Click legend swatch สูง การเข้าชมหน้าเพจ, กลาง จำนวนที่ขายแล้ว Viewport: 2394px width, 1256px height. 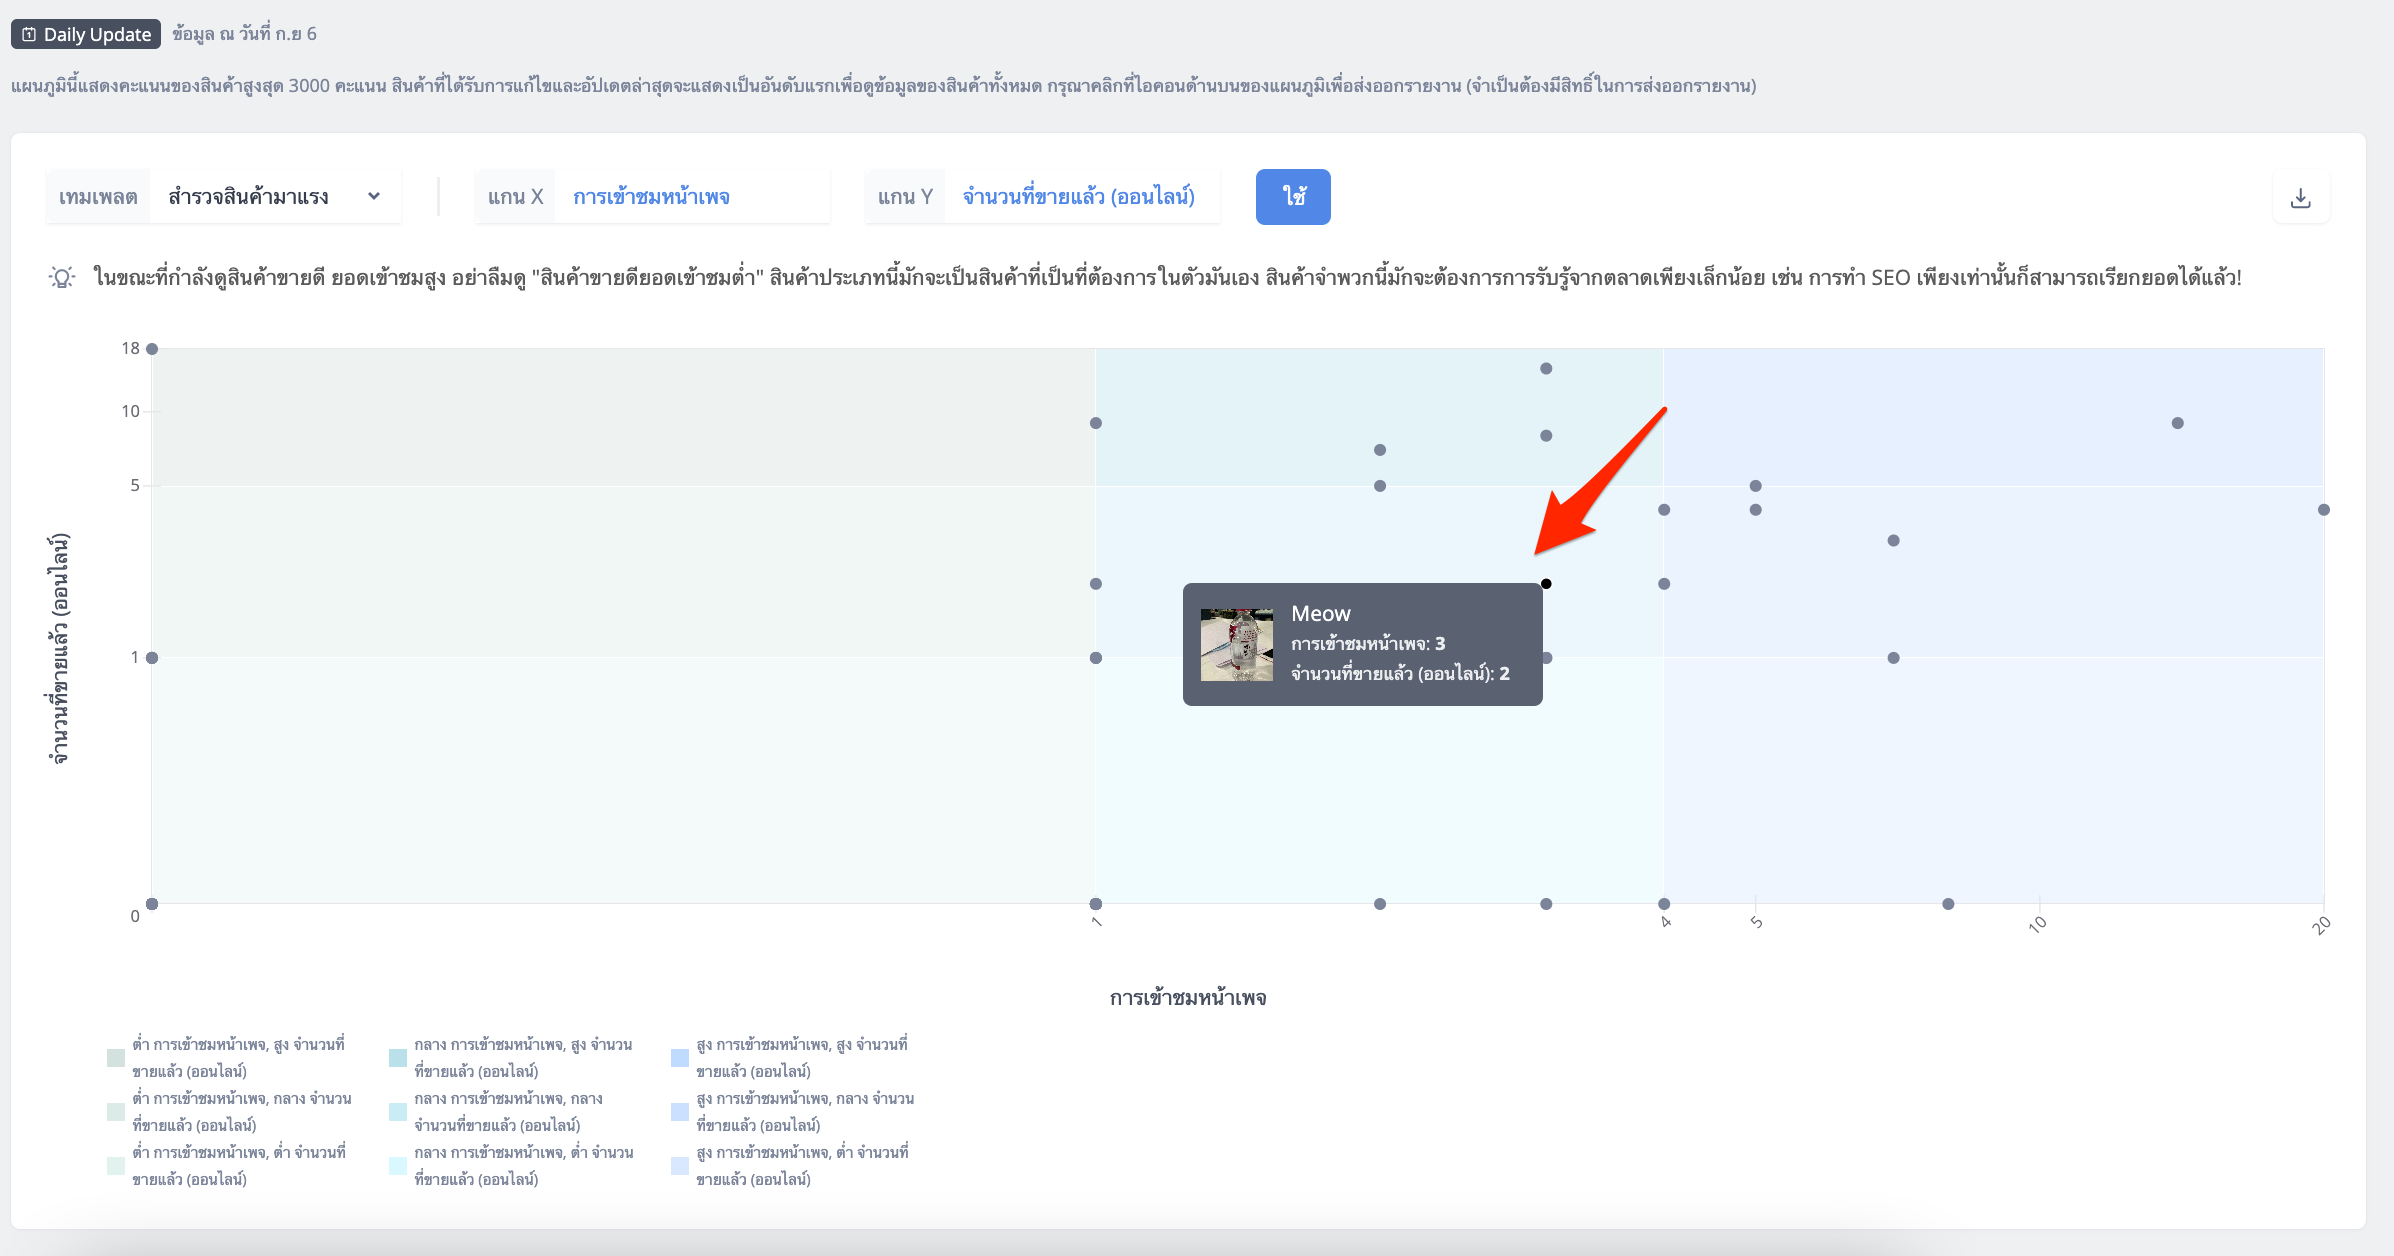coord(680,1112)
